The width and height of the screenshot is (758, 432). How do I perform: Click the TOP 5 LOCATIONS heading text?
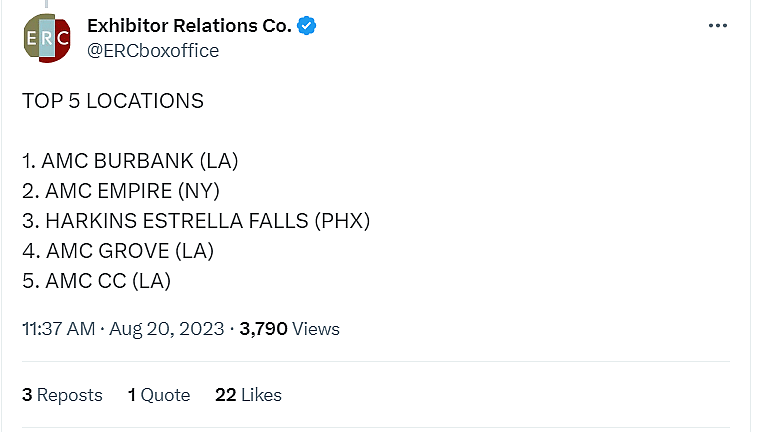click(113, 101)
